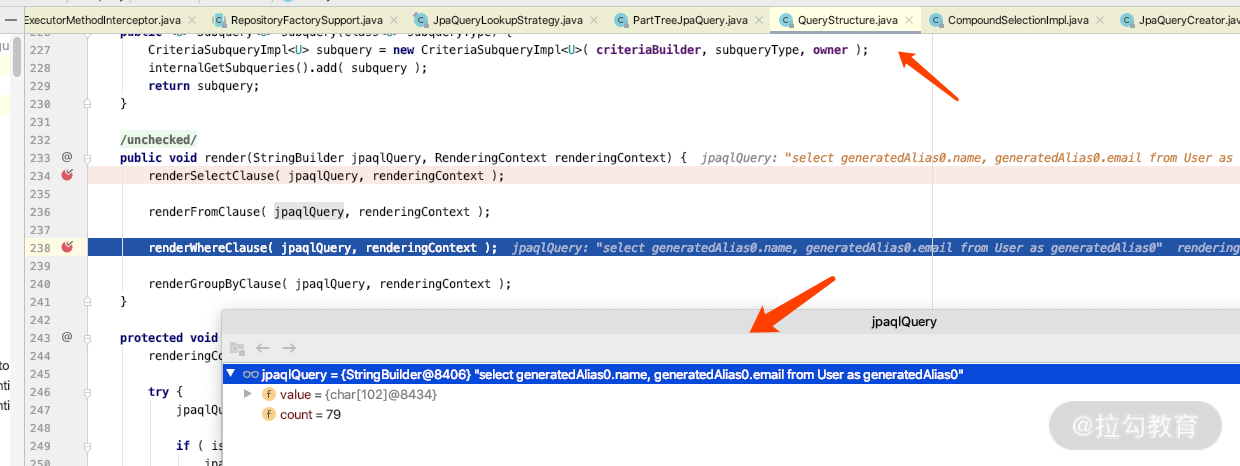Click the popup's forward arrow
The height and width of the screenshot is (466, 1240).
point(289,348)
